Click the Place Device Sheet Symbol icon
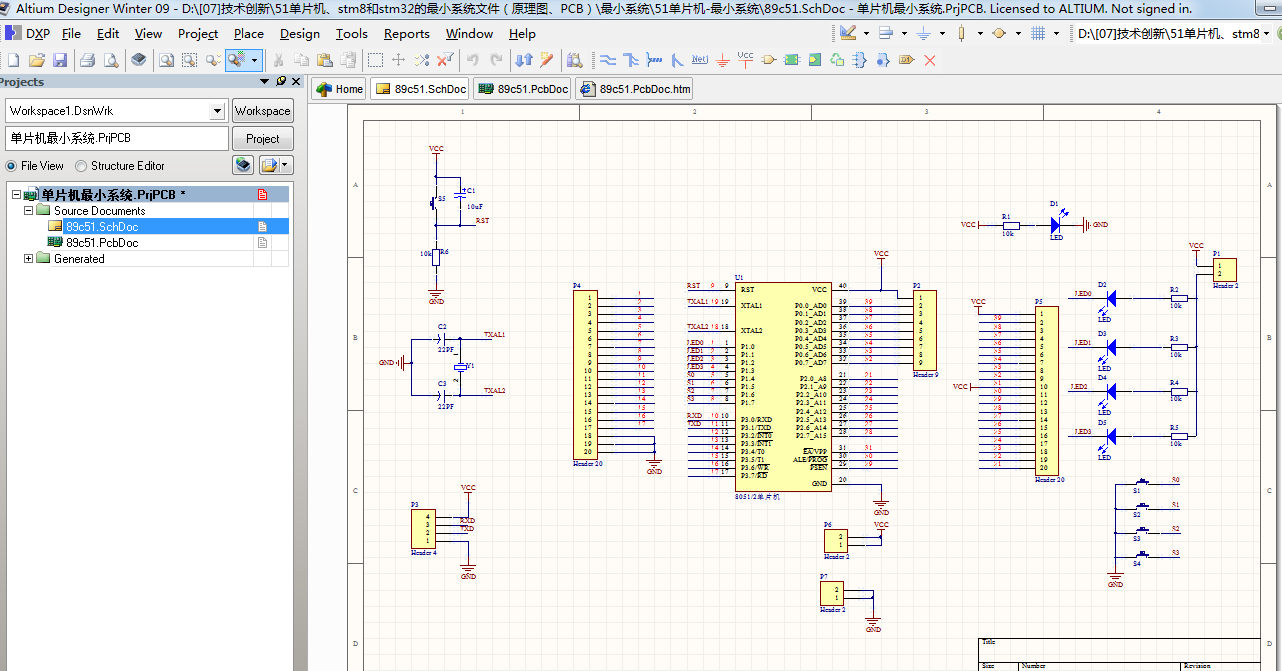The height and width of the screenshot is (671, 1282). [837, 60]
